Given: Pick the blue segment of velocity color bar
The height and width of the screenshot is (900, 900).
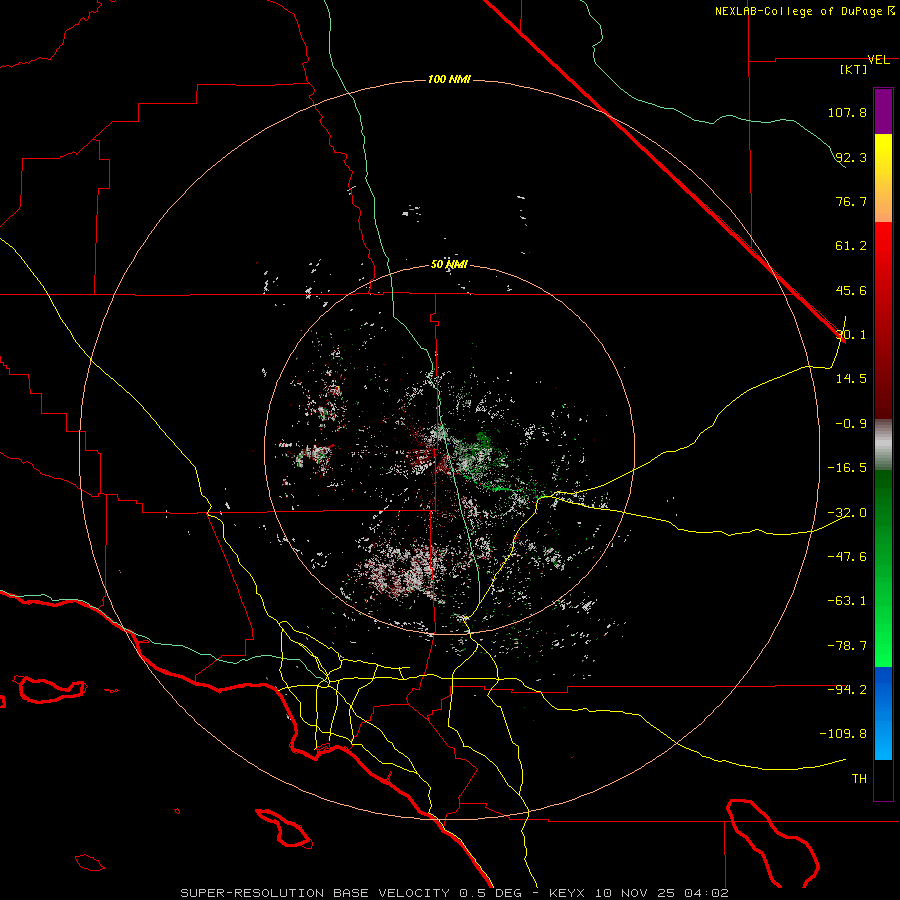Looking at the screenshot, I should tap(883, 713).
